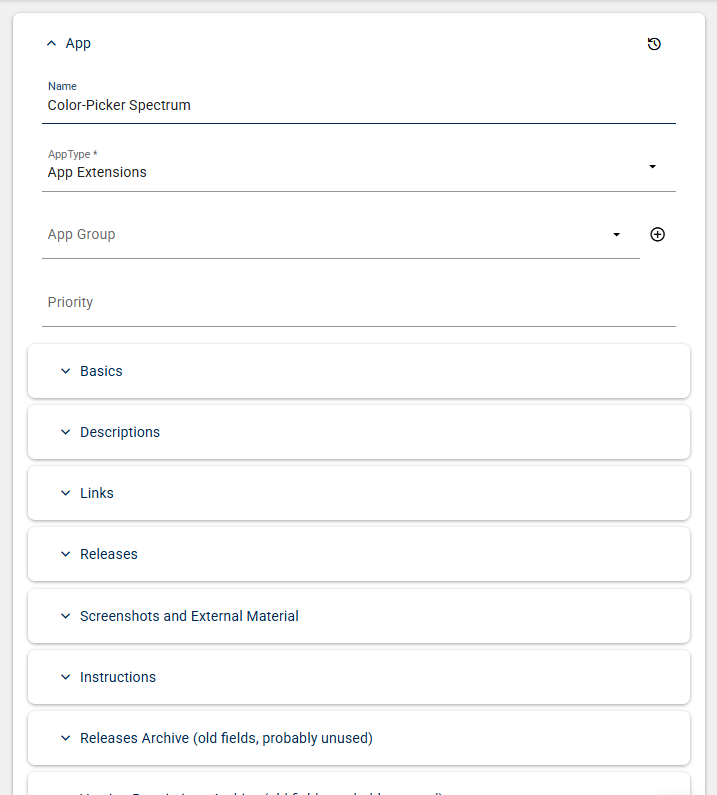This screenshot has width=717, height=795.
Task: Expand the Releases Archive chevron
Action: tap(66, 738)
